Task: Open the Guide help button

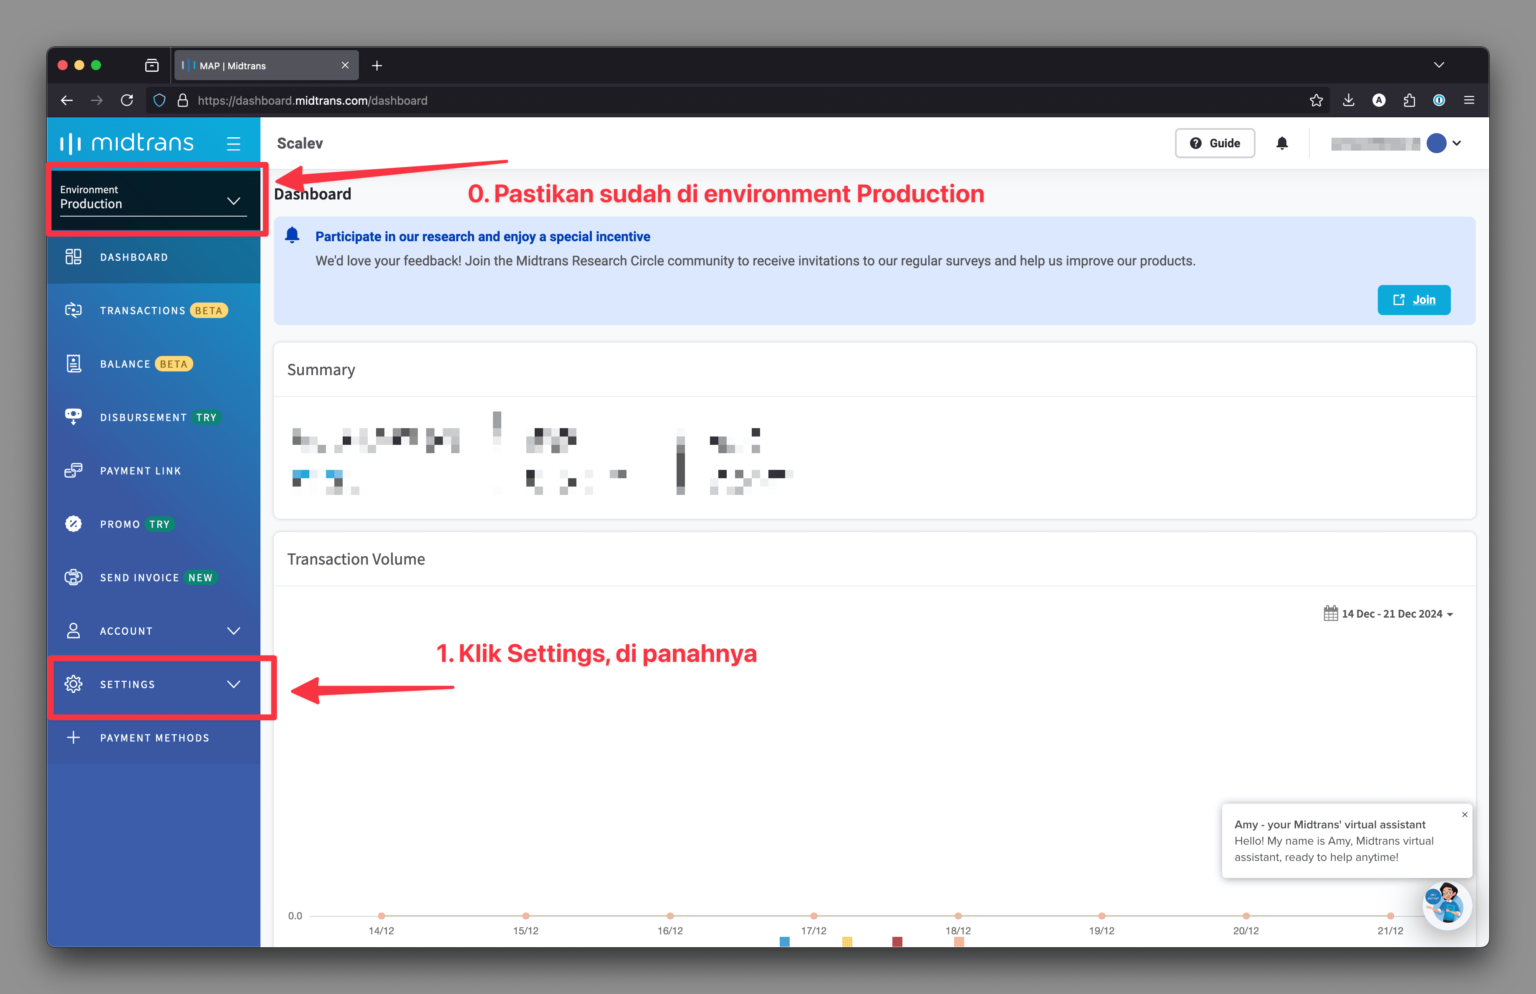Action: coord(1215,143)
